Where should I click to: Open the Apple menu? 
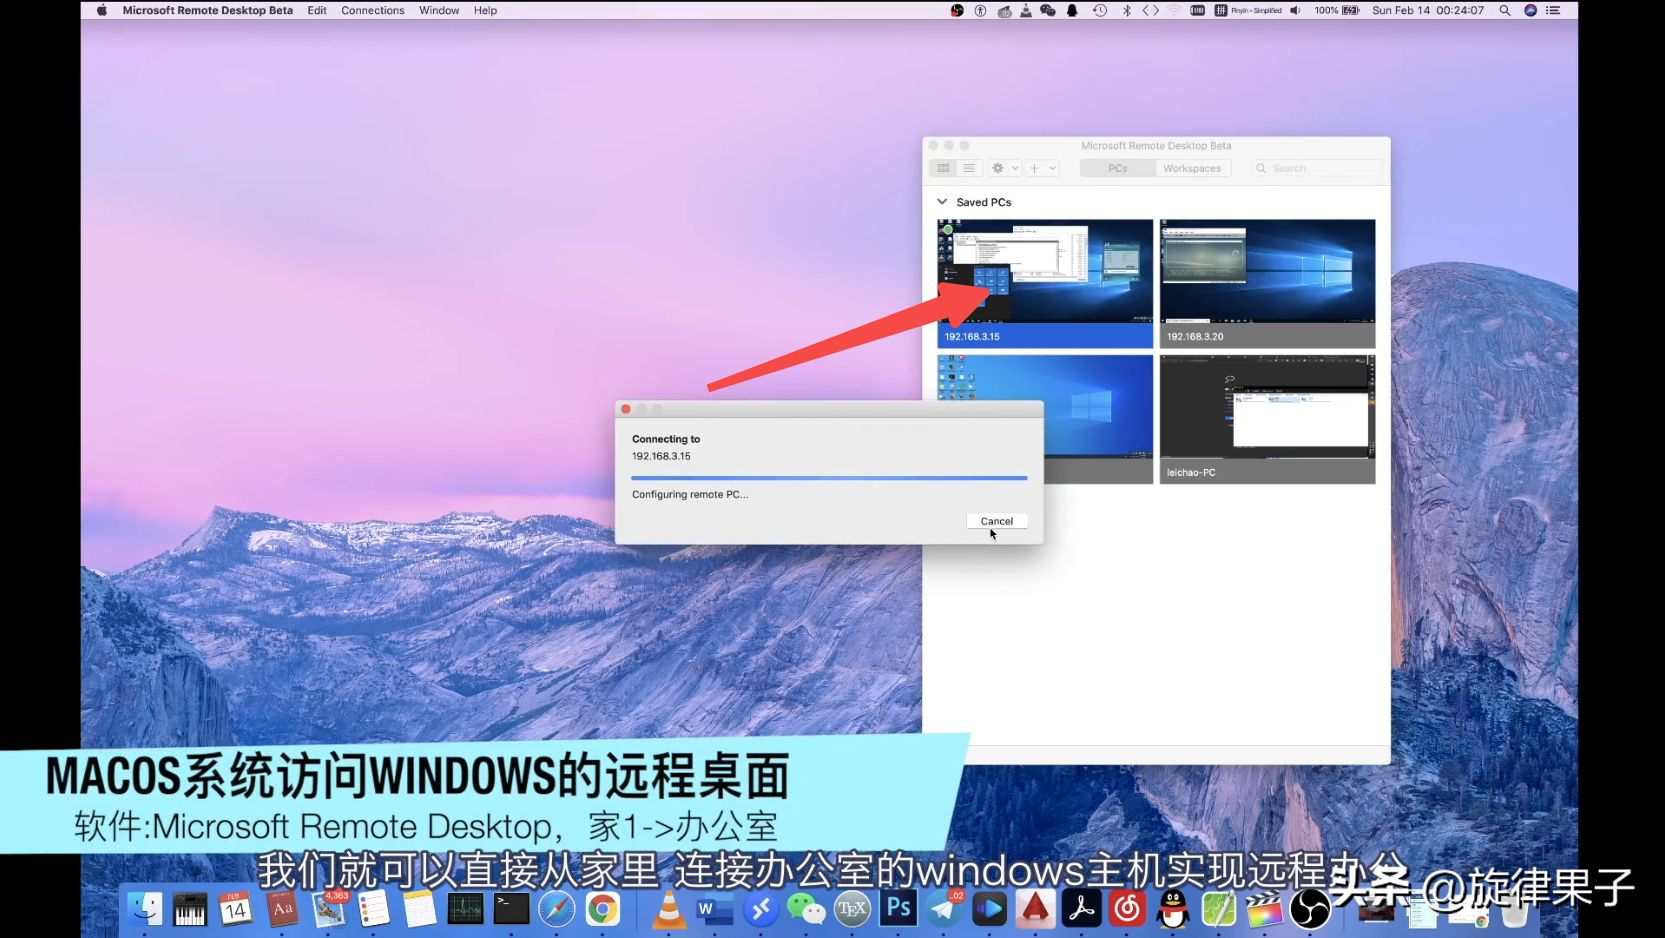coord(101,10)
